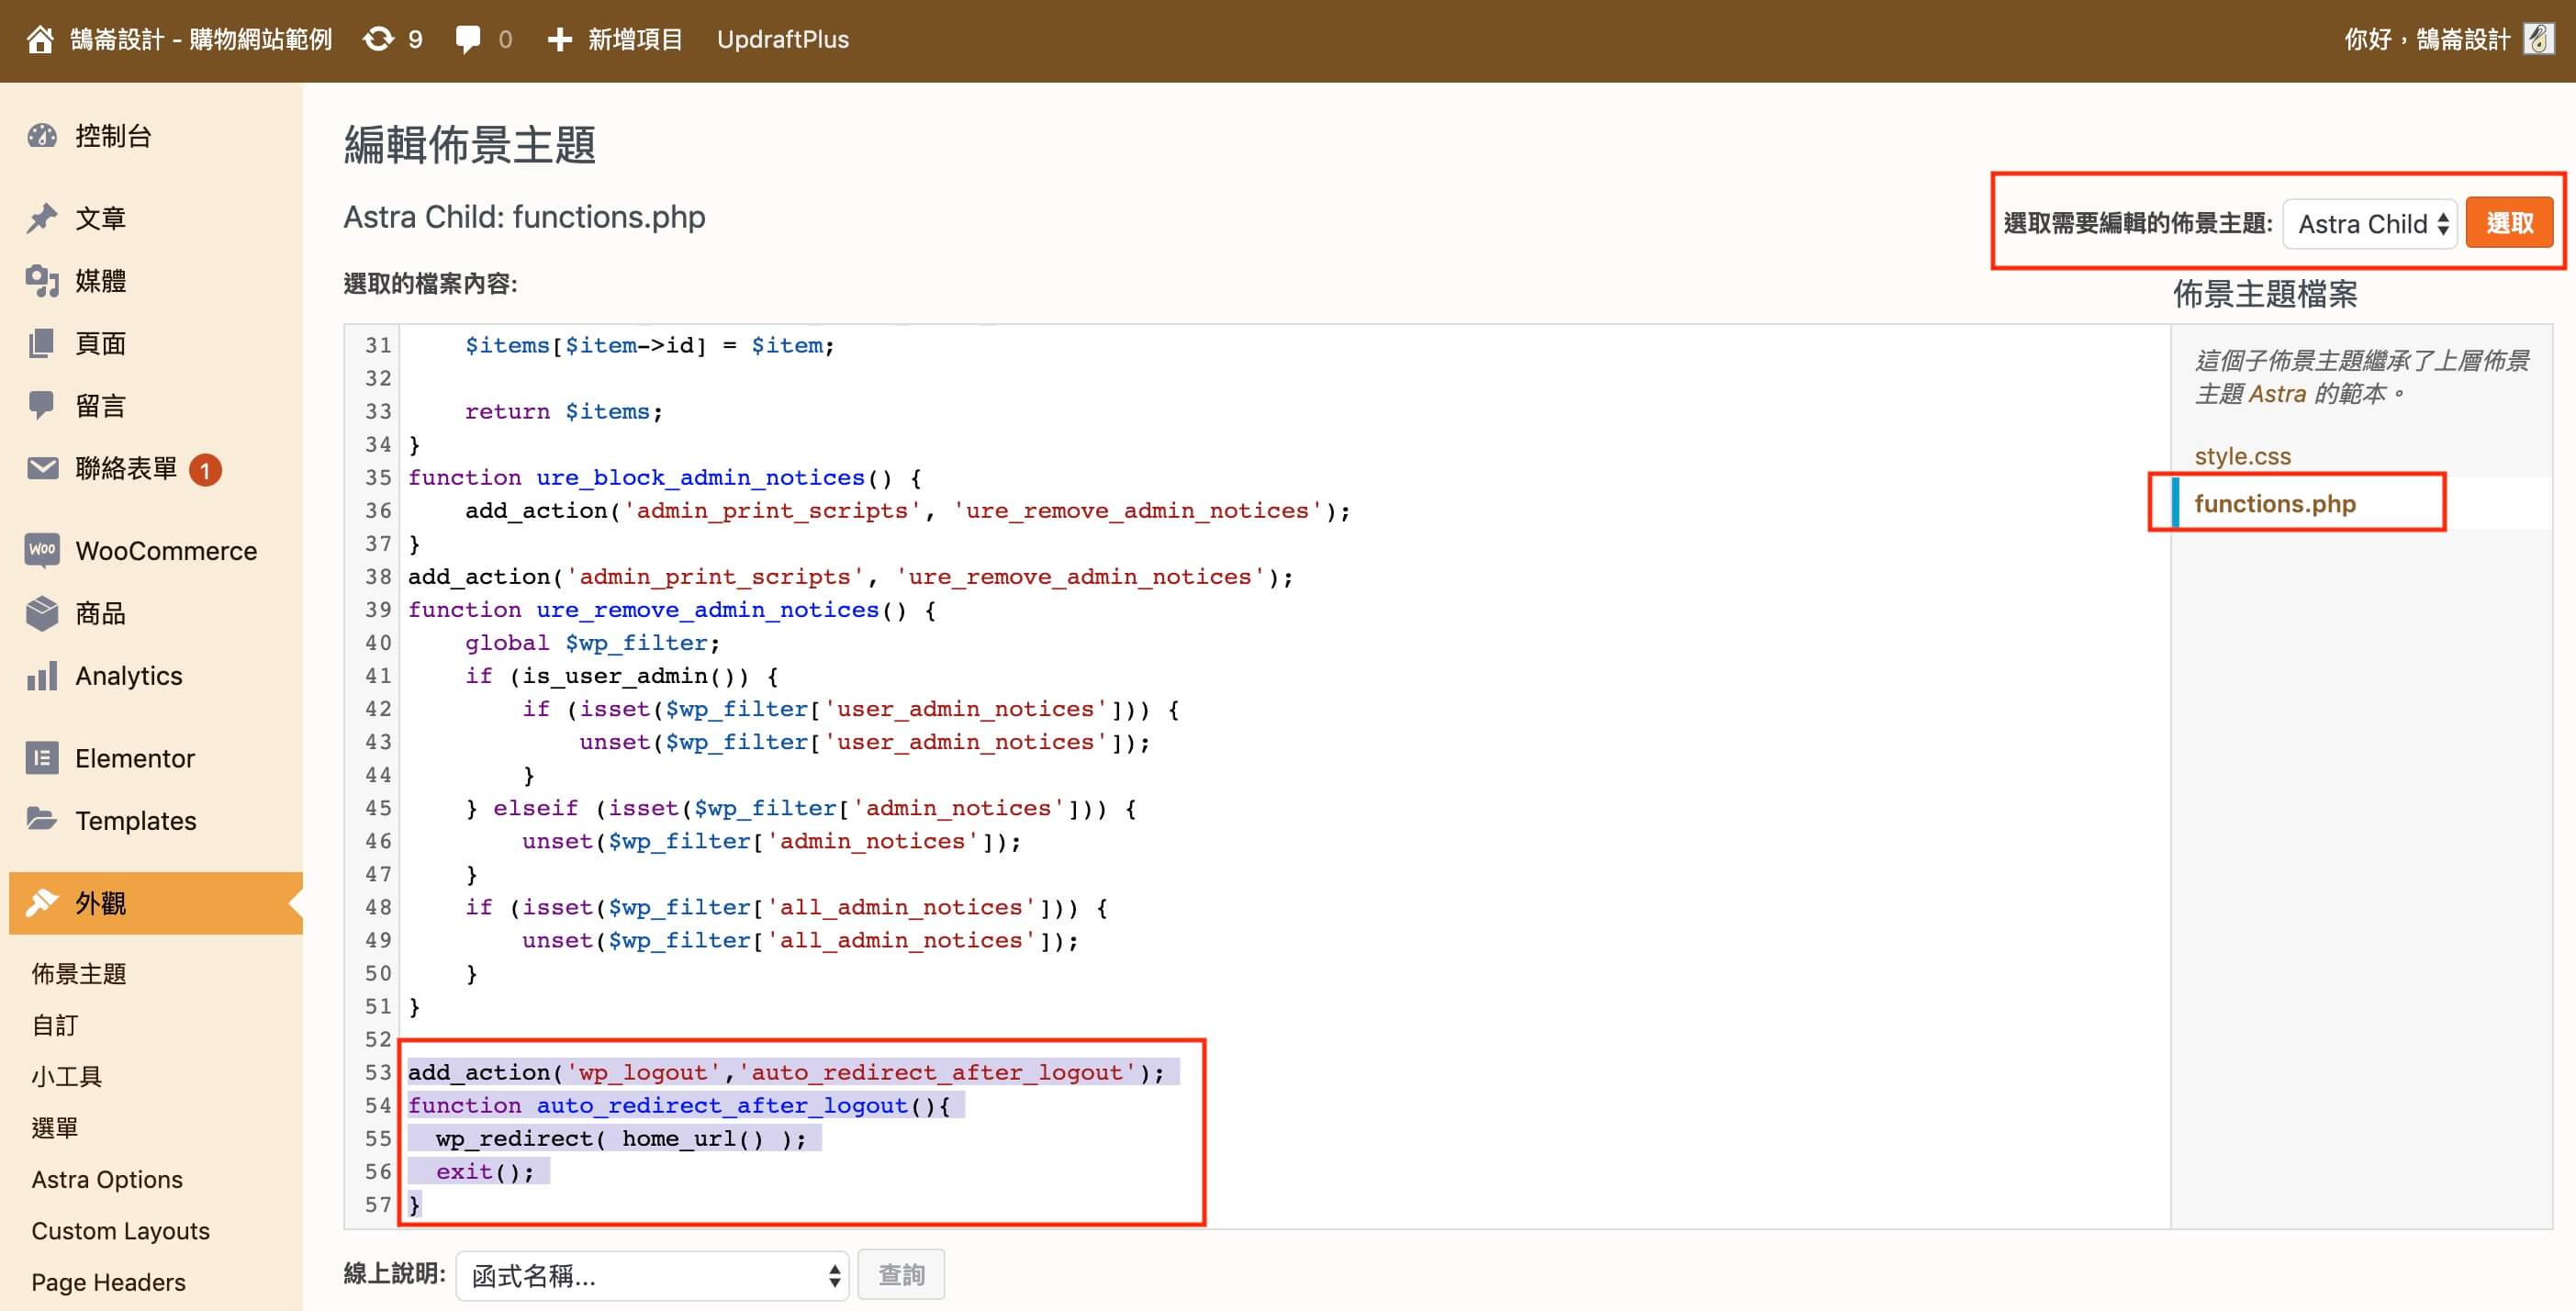Go to the 佈景主題 submenu item

coord(79,973)
